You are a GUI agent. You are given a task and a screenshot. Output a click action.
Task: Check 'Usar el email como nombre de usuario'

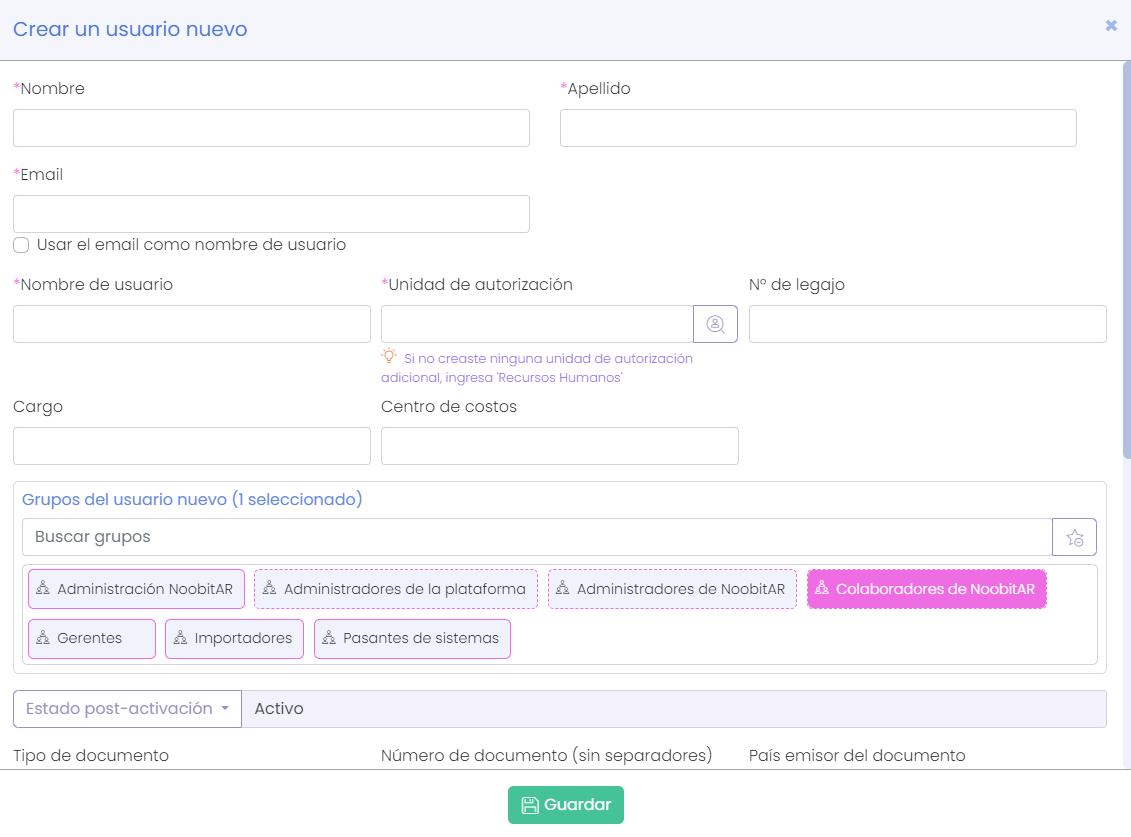click(21, 245)
